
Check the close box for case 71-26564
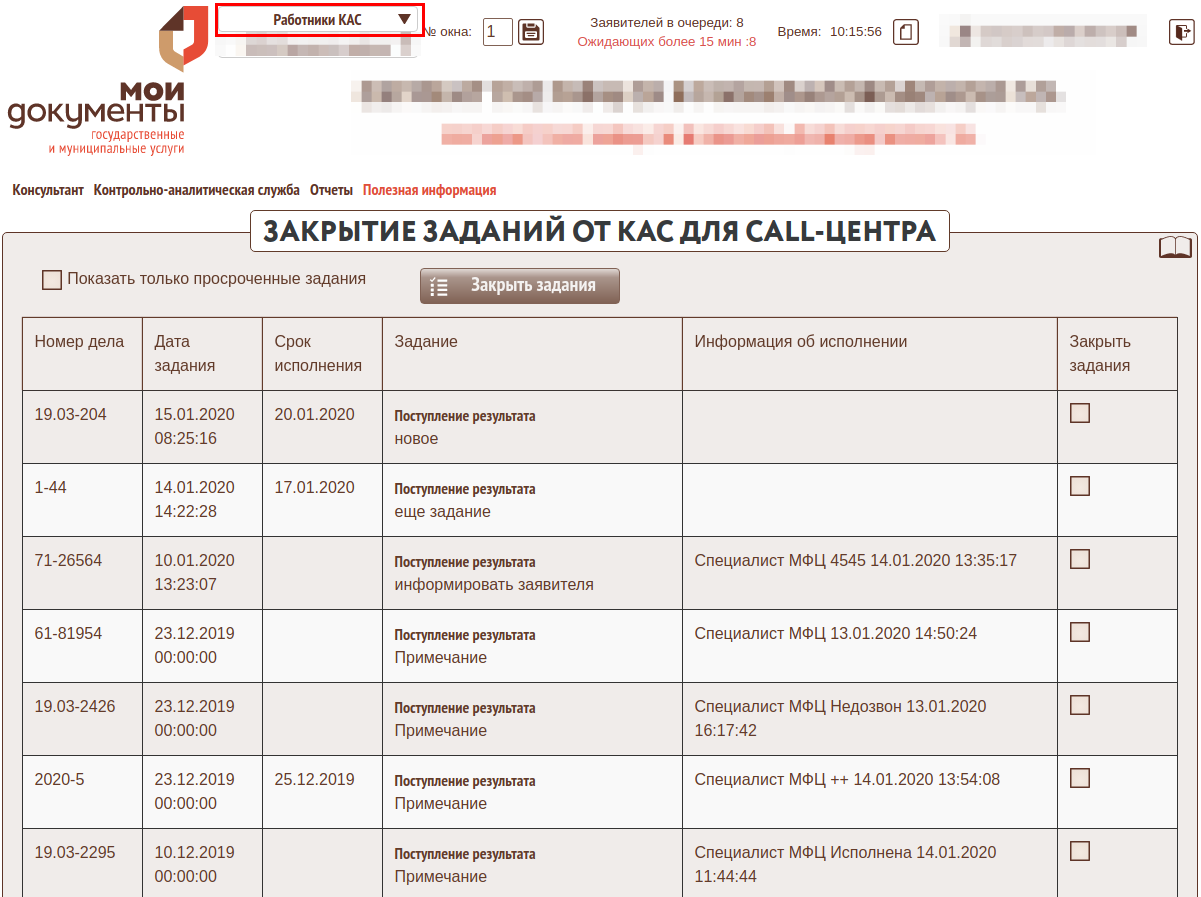(1080, 559)
